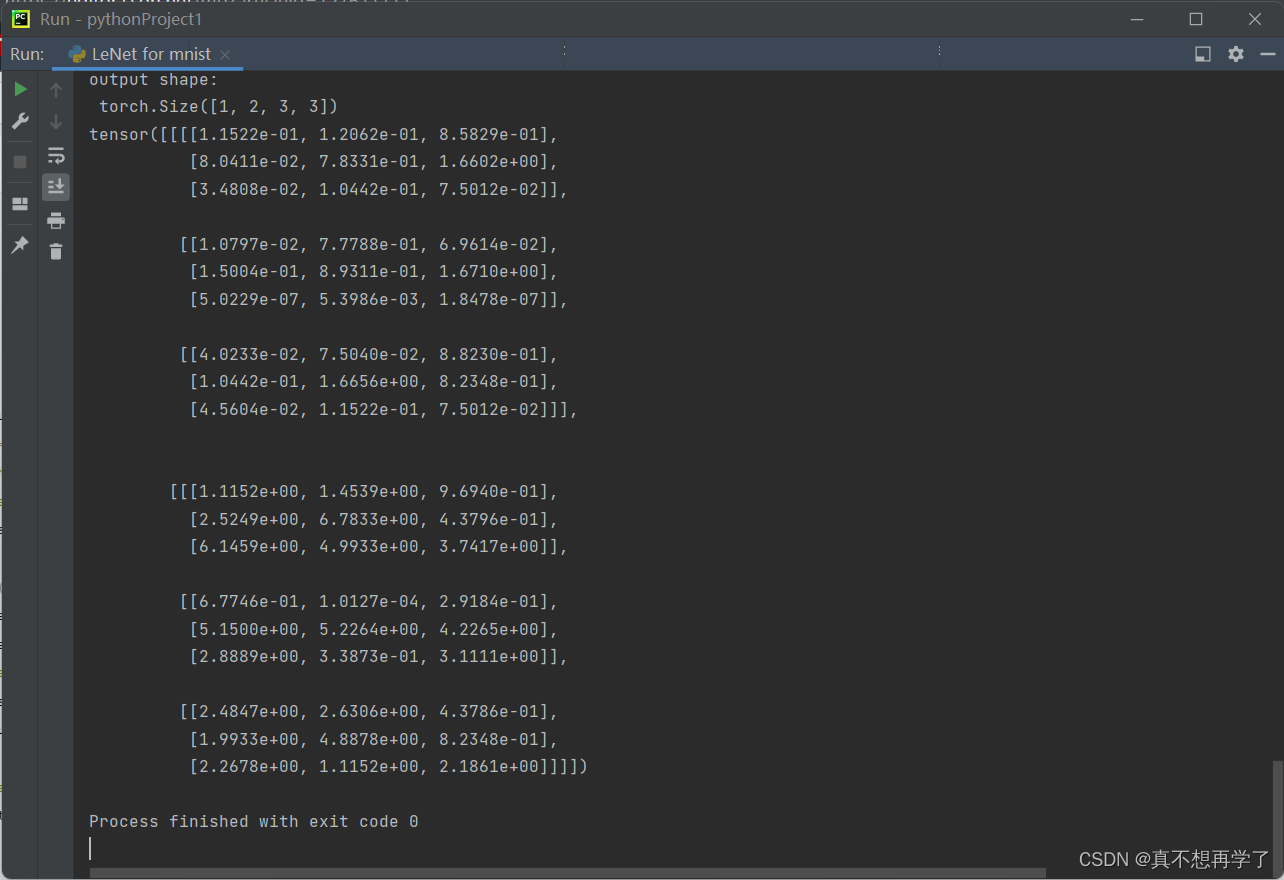Screen dimensions: 1284x880
Task: Open the Run tool window gear options
Action: 1236,54
